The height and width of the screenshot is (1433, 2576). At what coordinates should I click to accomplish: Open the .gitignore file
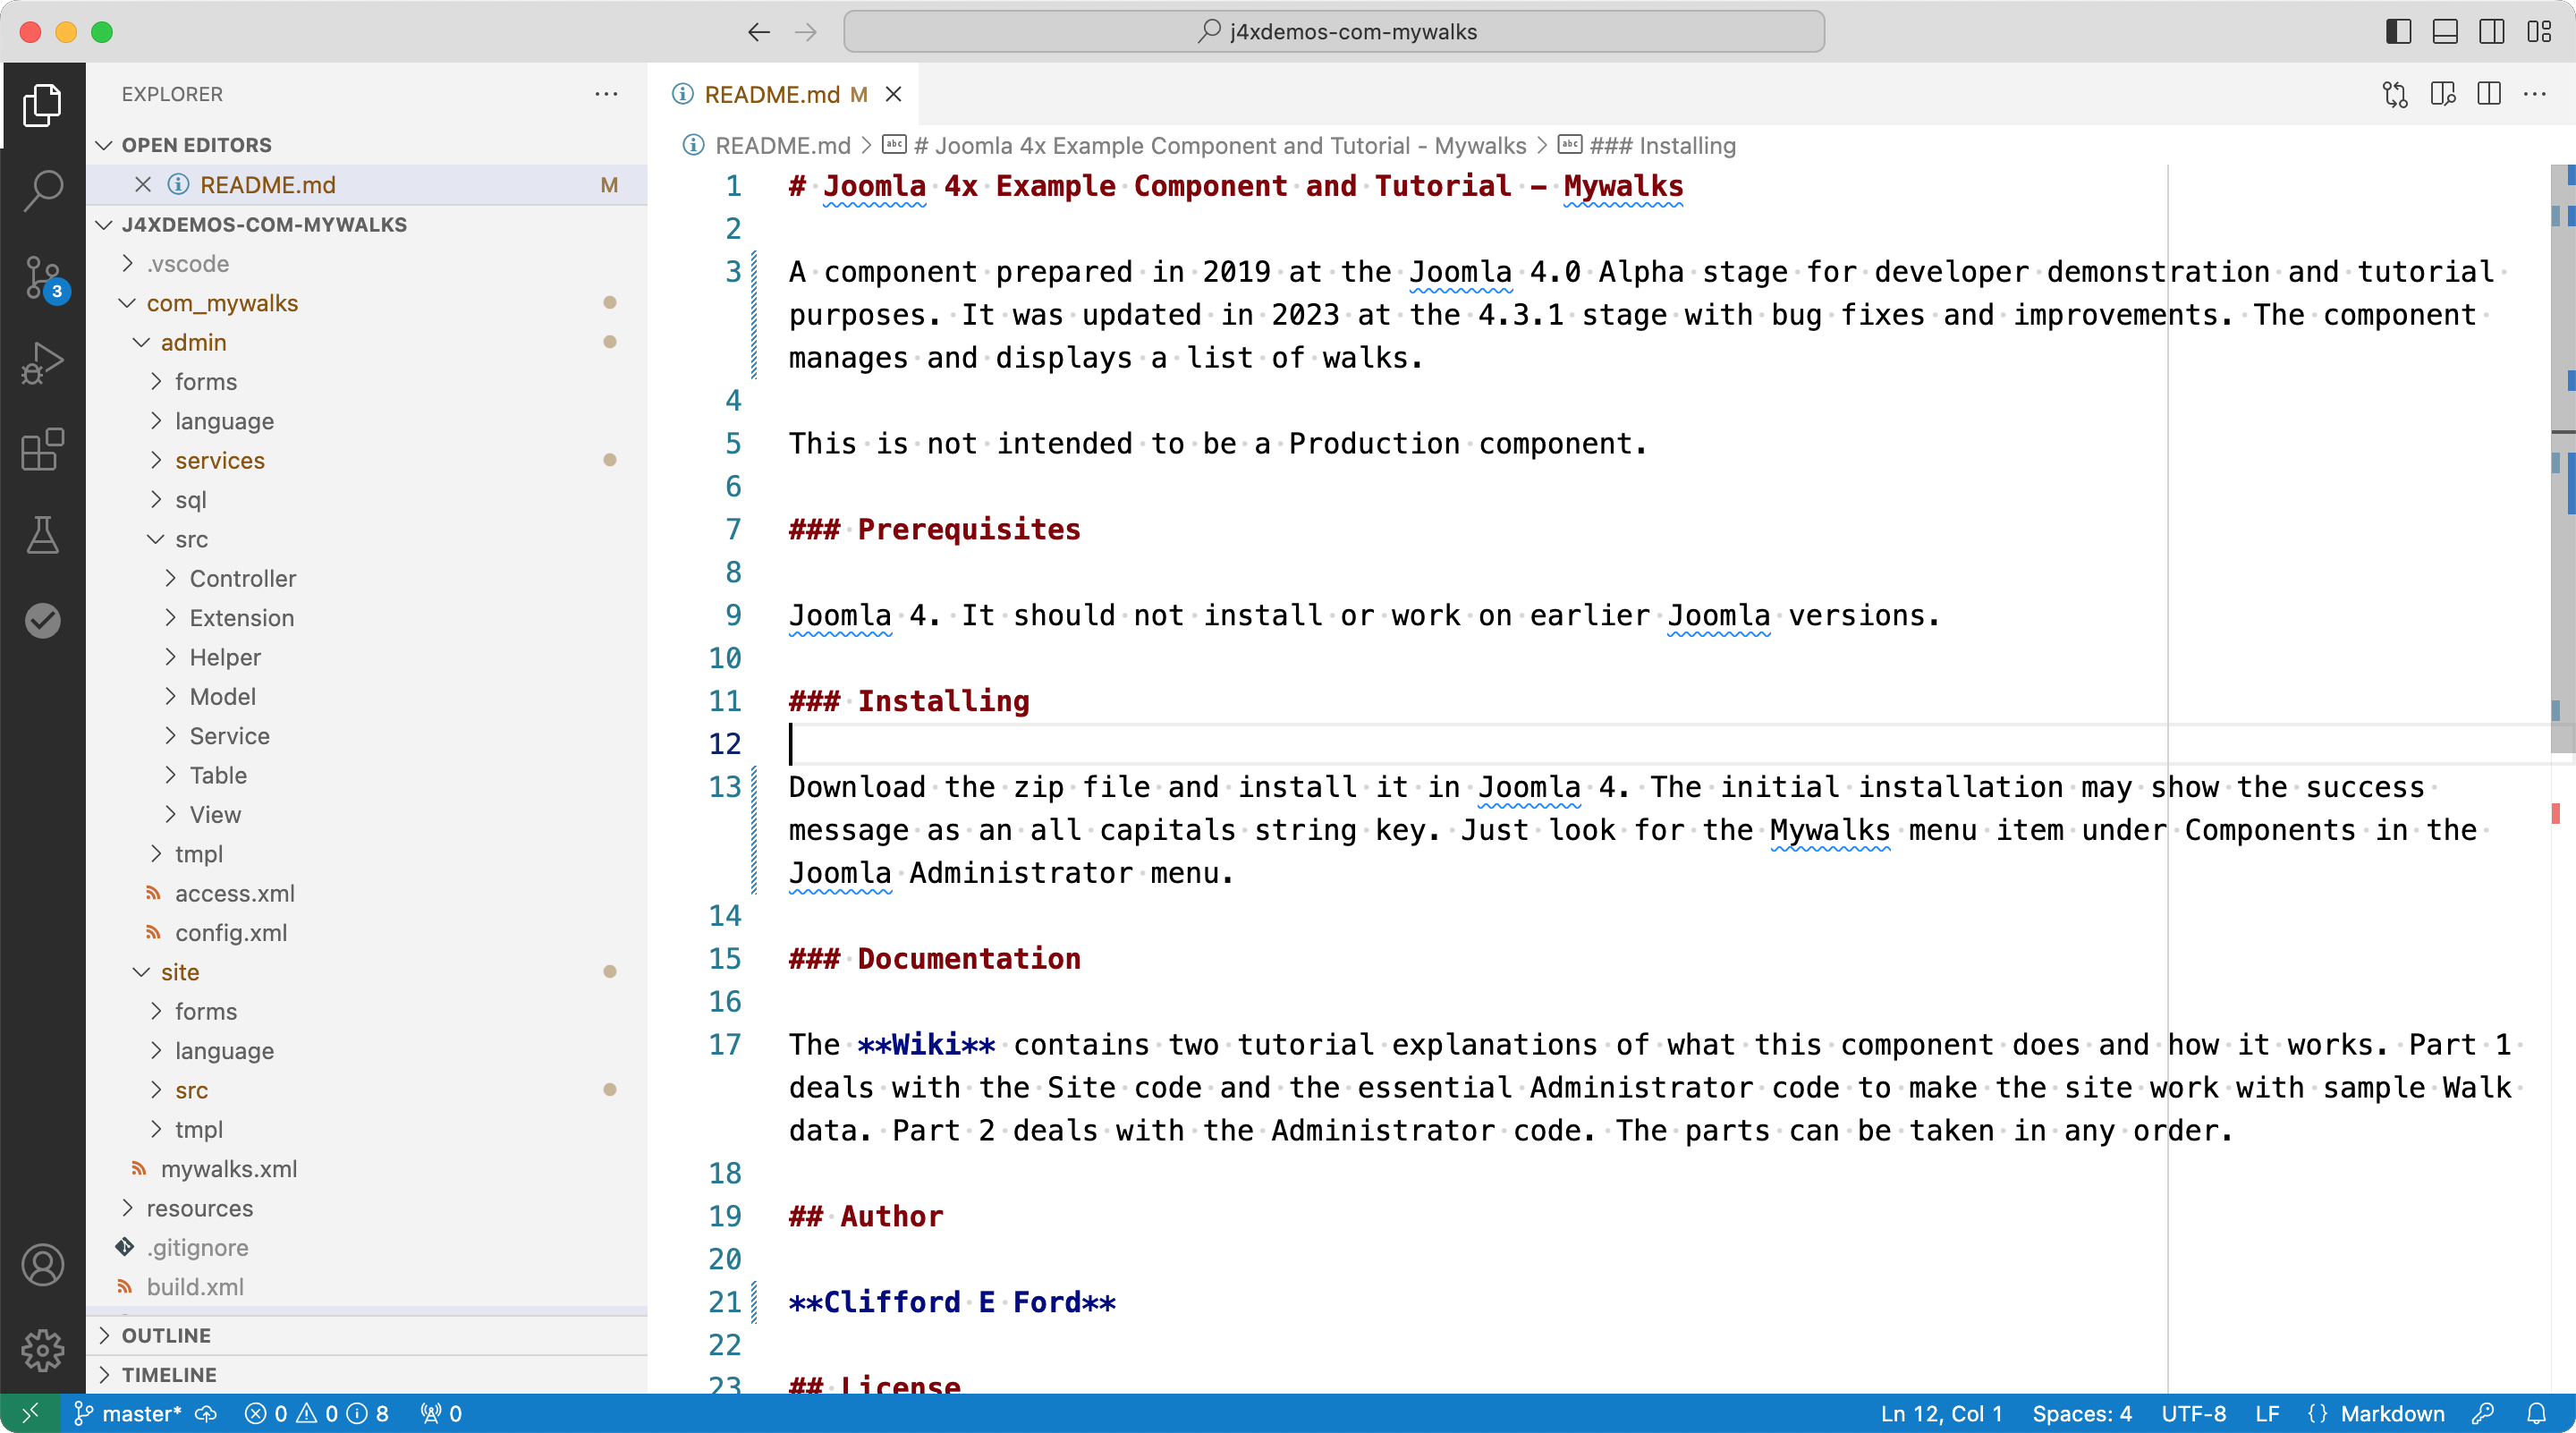pyautogui.click(x=198, y=1247)
